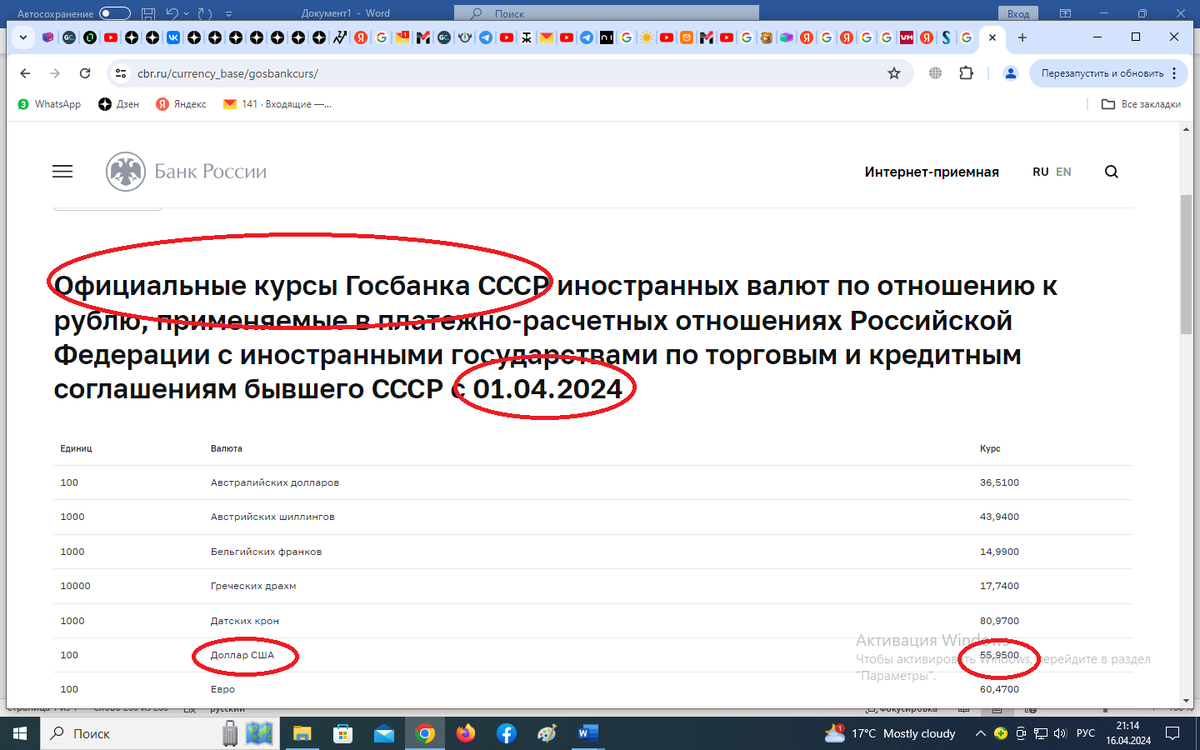Viewport: 1200px width, 750px height.
Task: Close the active browser tab
Action: [x=992, y=37]
